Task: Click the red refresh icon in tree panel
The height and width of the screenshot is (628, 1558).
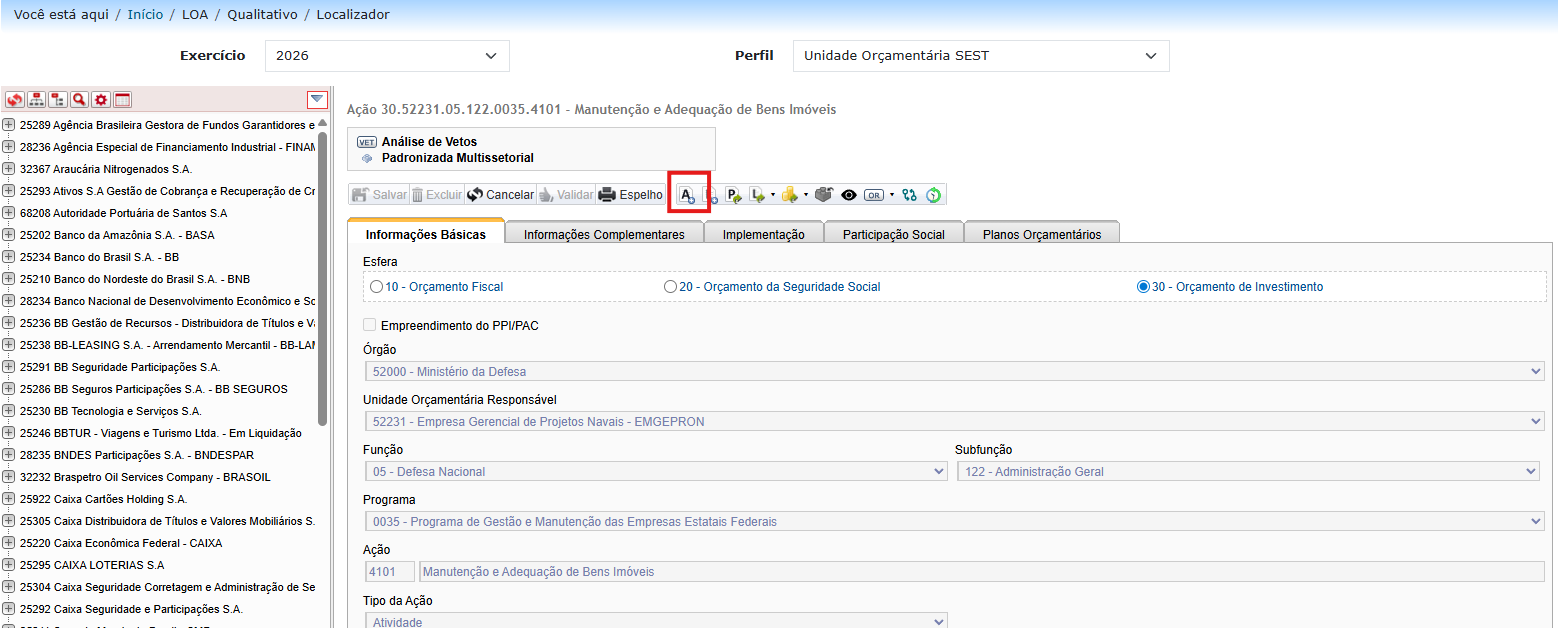Action: point(14,100)
